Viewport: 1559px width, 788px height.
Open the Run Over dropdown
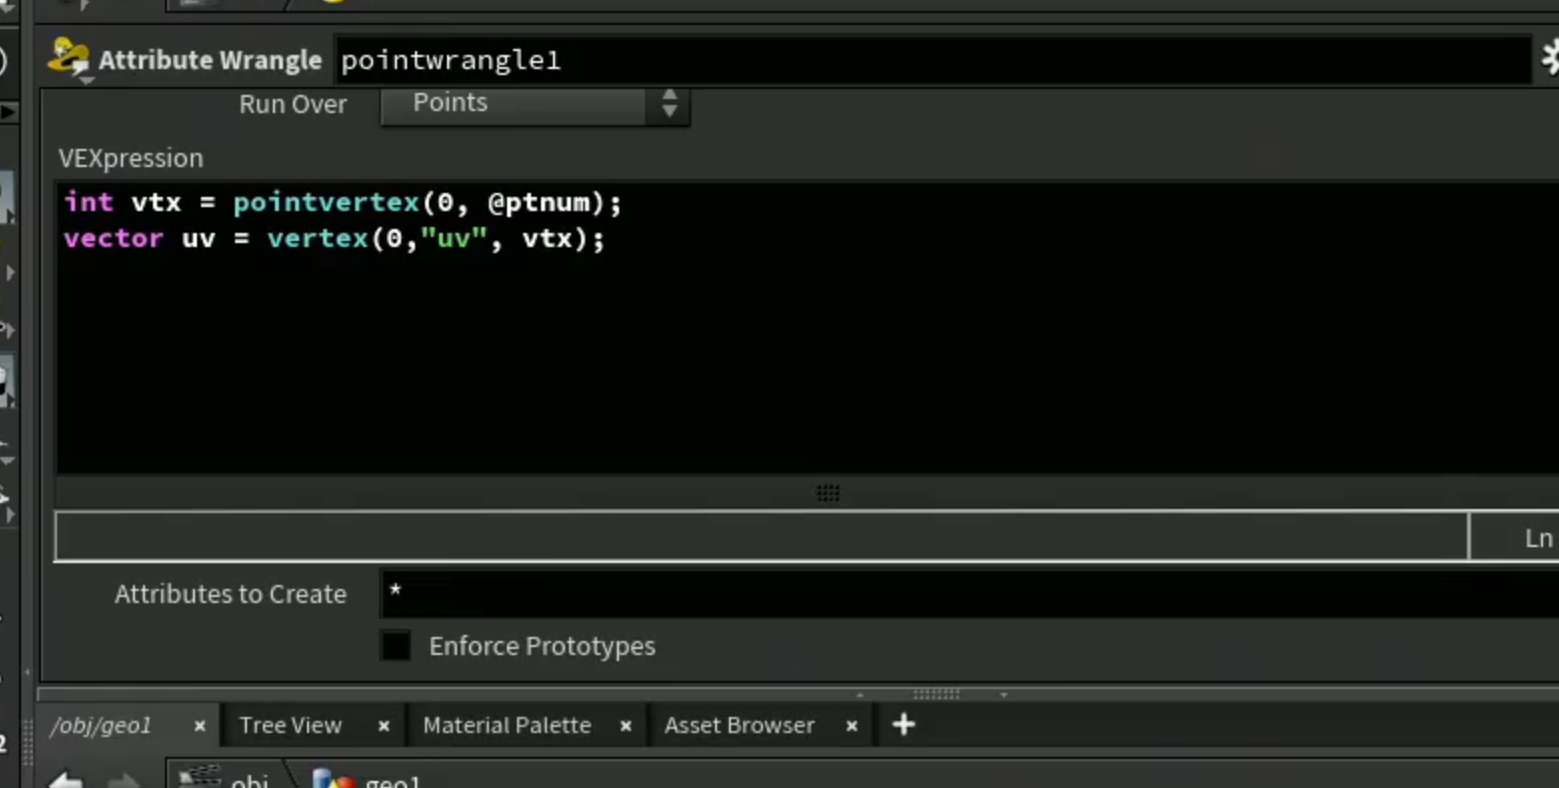535,104
